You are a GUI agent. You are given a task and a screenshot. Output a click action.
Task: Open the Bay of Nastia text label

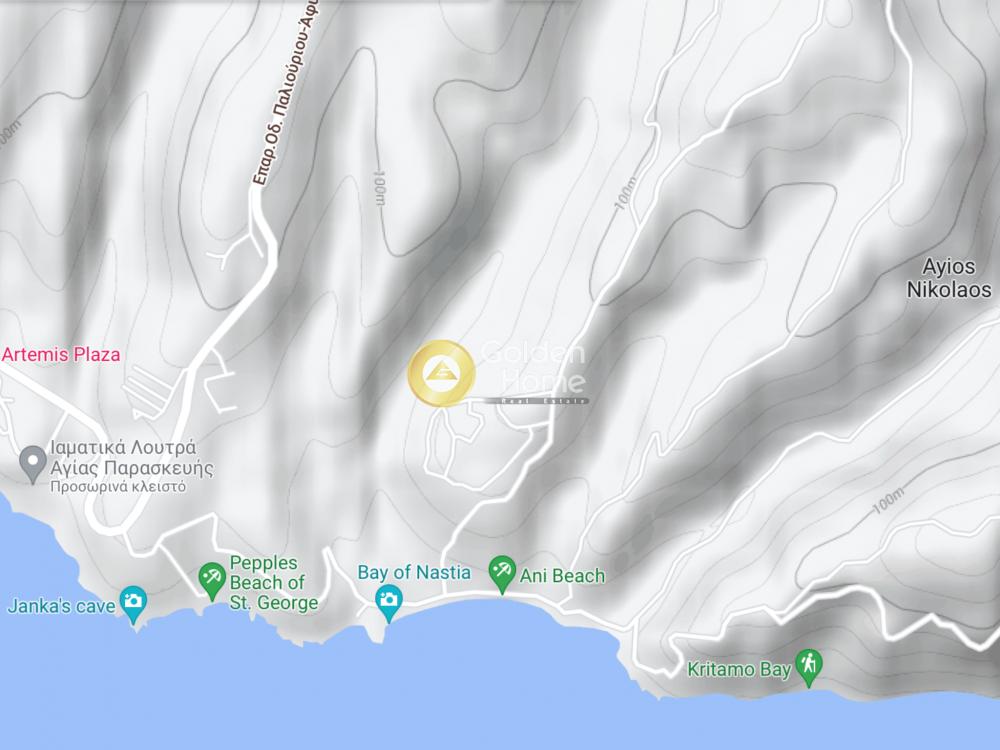tap(414, 573)
